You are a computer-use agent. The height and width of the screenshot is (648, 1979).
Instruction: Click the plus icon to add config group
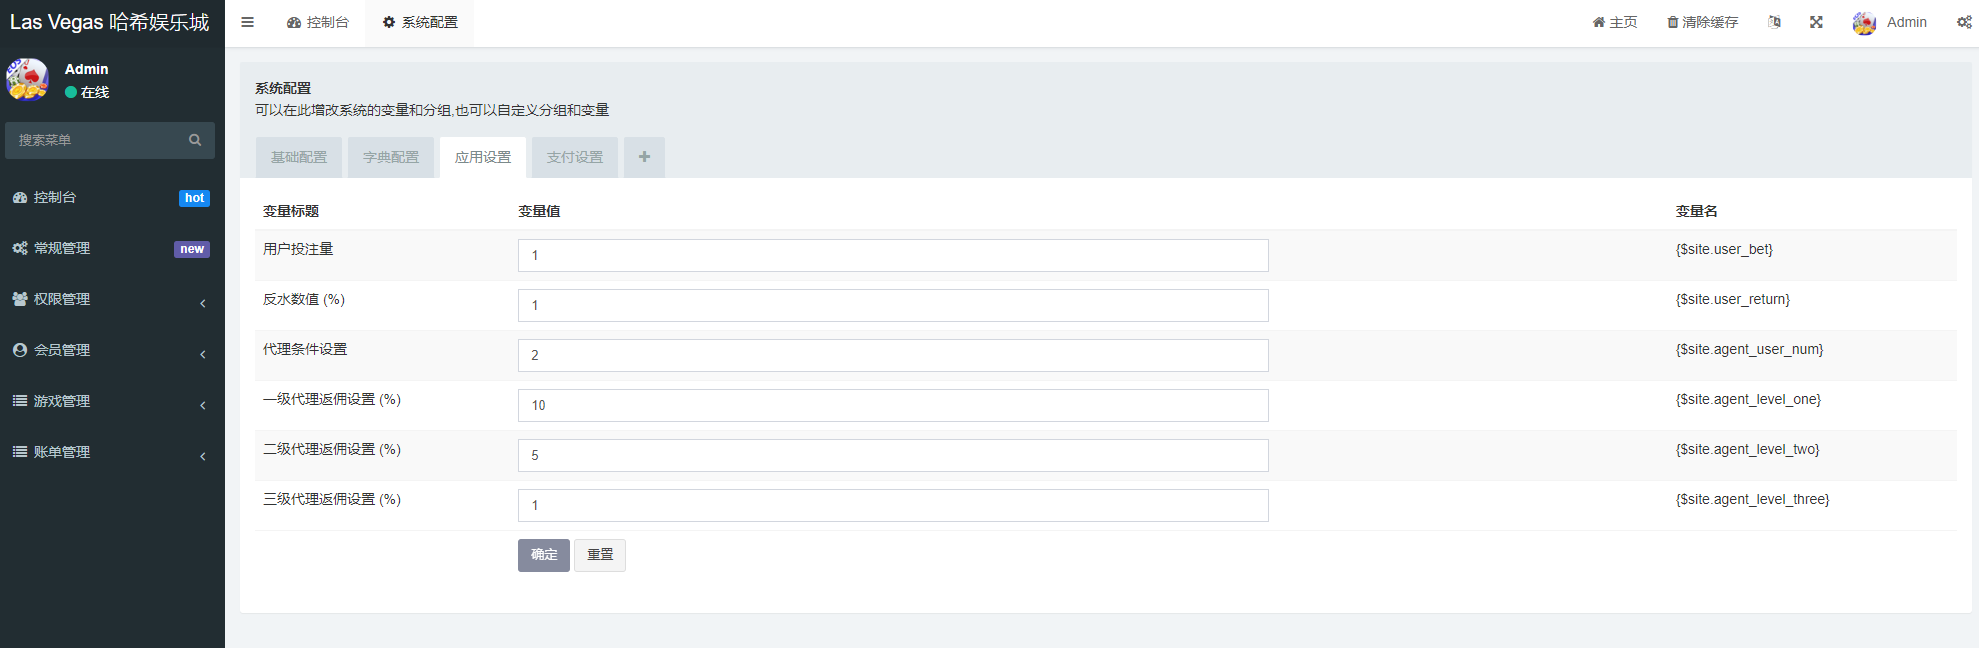tap(644, 157)
